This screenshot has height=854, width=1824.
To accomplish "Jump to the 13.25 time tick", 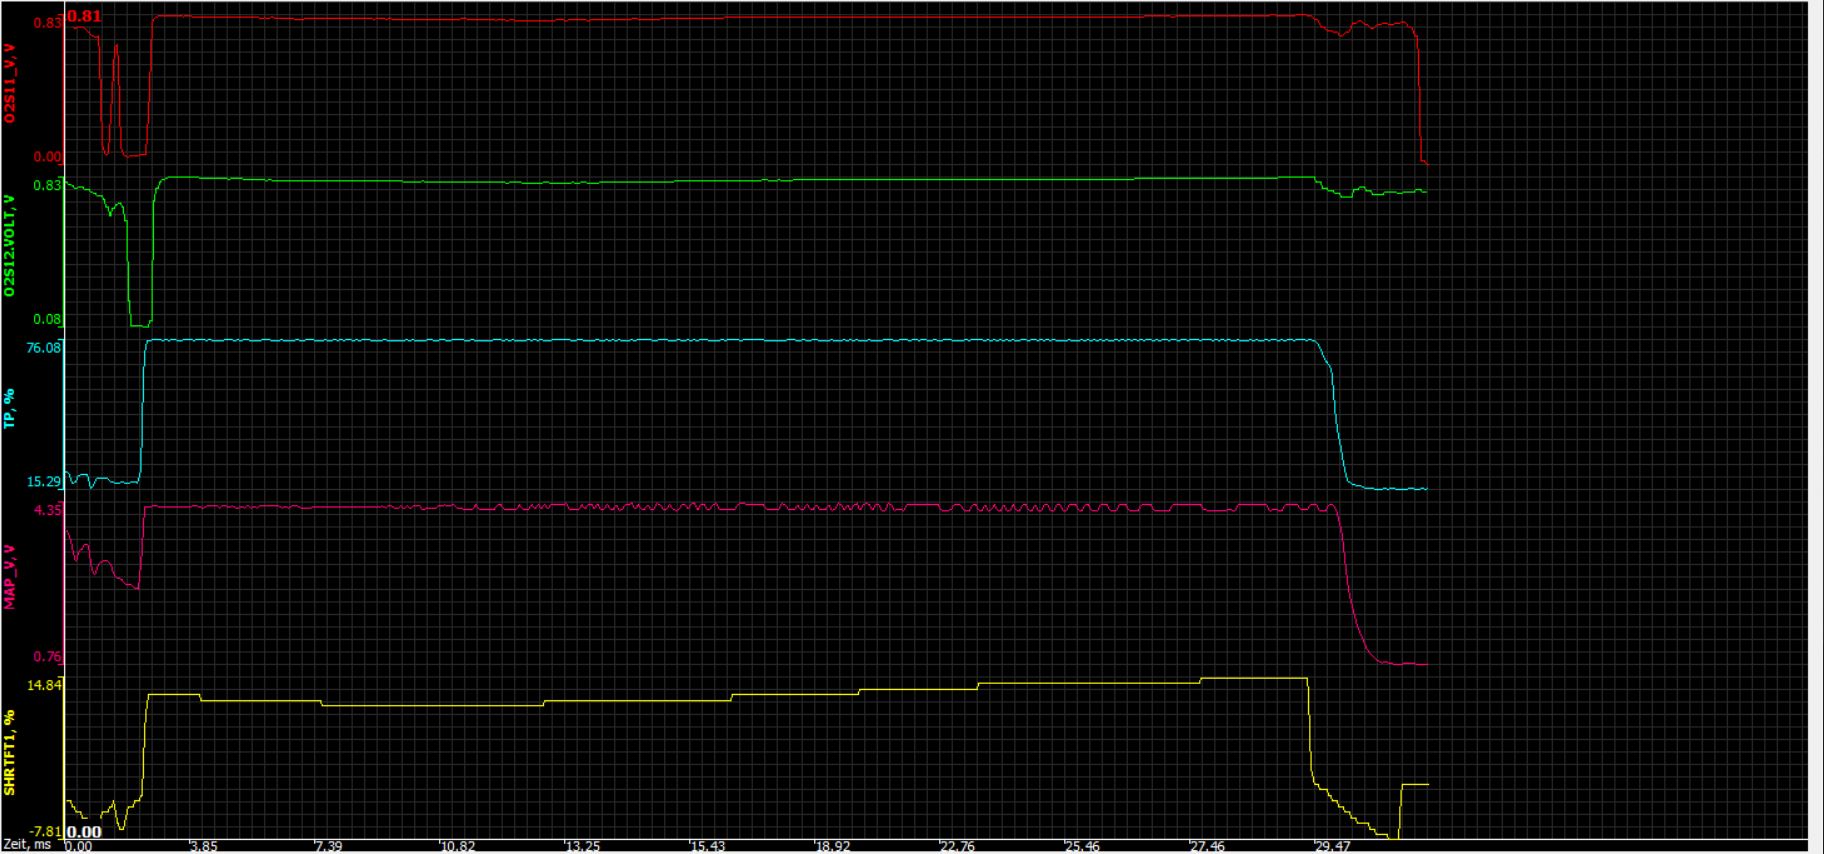I will (x=582, y=846).
